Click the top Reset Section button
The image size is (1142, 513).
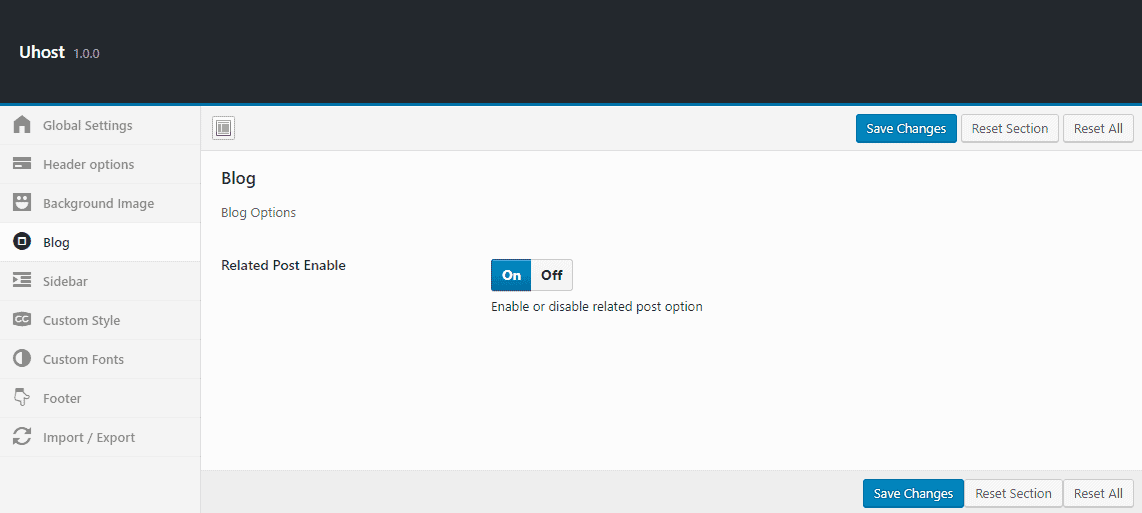point(1009,128)
